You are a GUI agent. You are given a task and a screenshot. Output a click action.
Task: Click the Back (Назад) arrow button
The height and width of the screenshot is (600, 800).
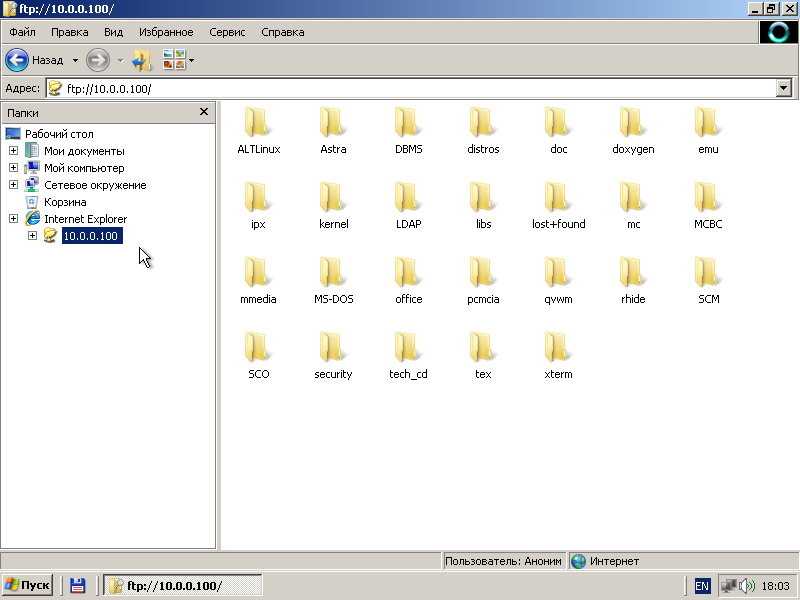pyautogui.click(x=17, y=60)
